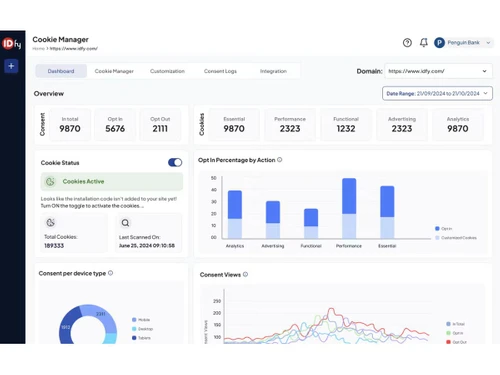Click info icon next to Opt In Percentage by Action

coord(280,160)
